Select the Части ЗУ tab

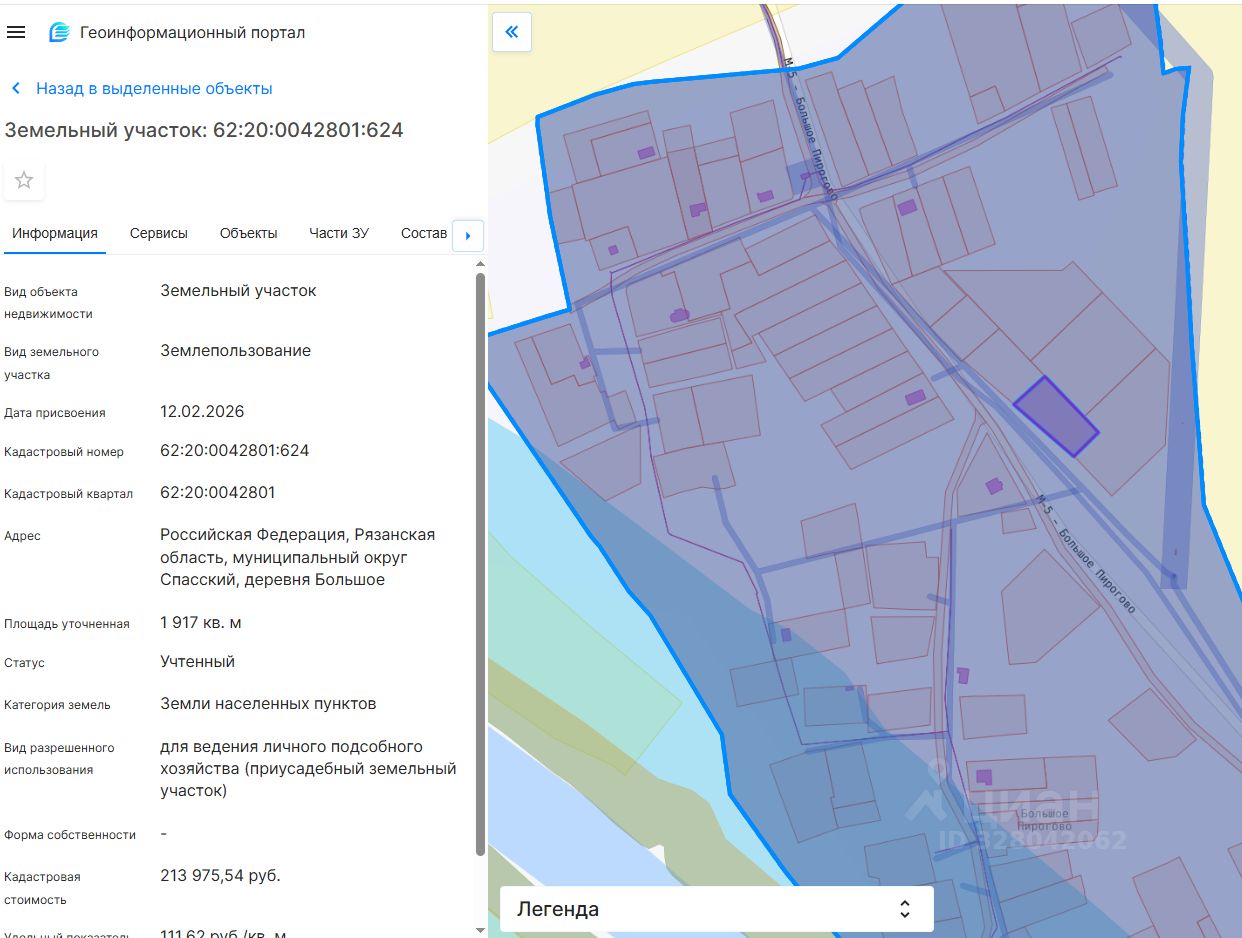coord(339,233)
